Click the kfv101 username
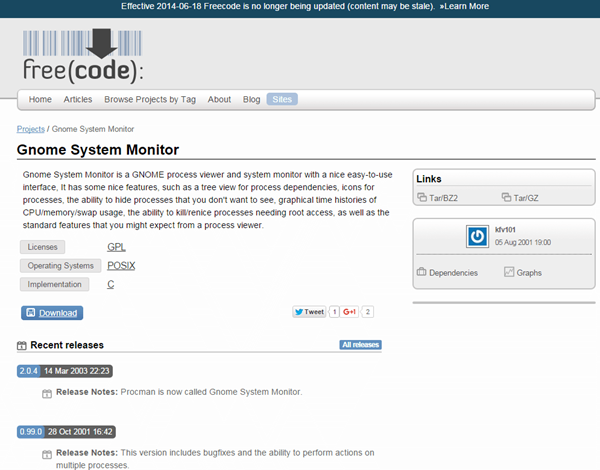 pyautogui.click(x=505, y=230)
